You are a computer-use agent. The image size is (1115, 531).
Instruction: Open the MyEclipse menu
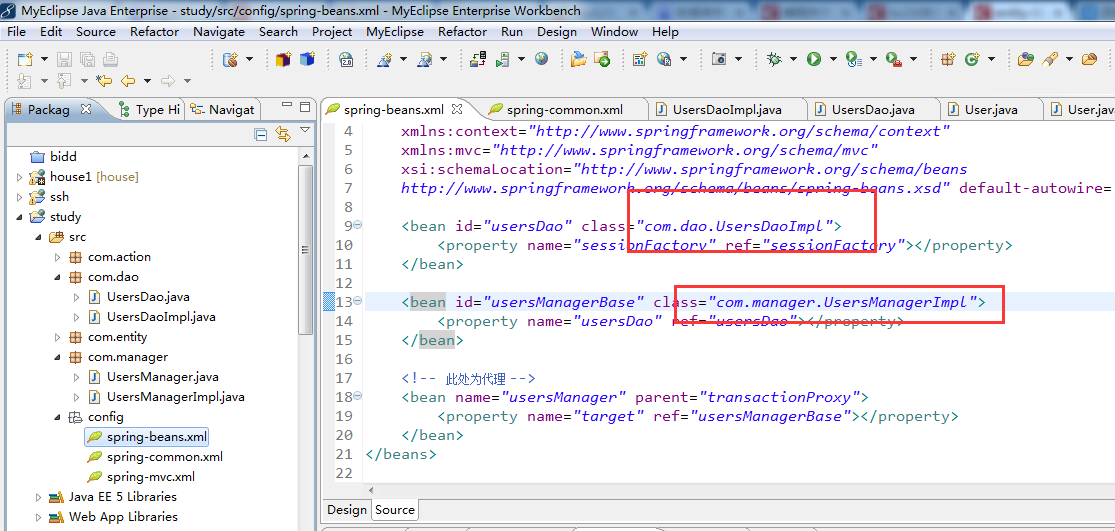395,32
